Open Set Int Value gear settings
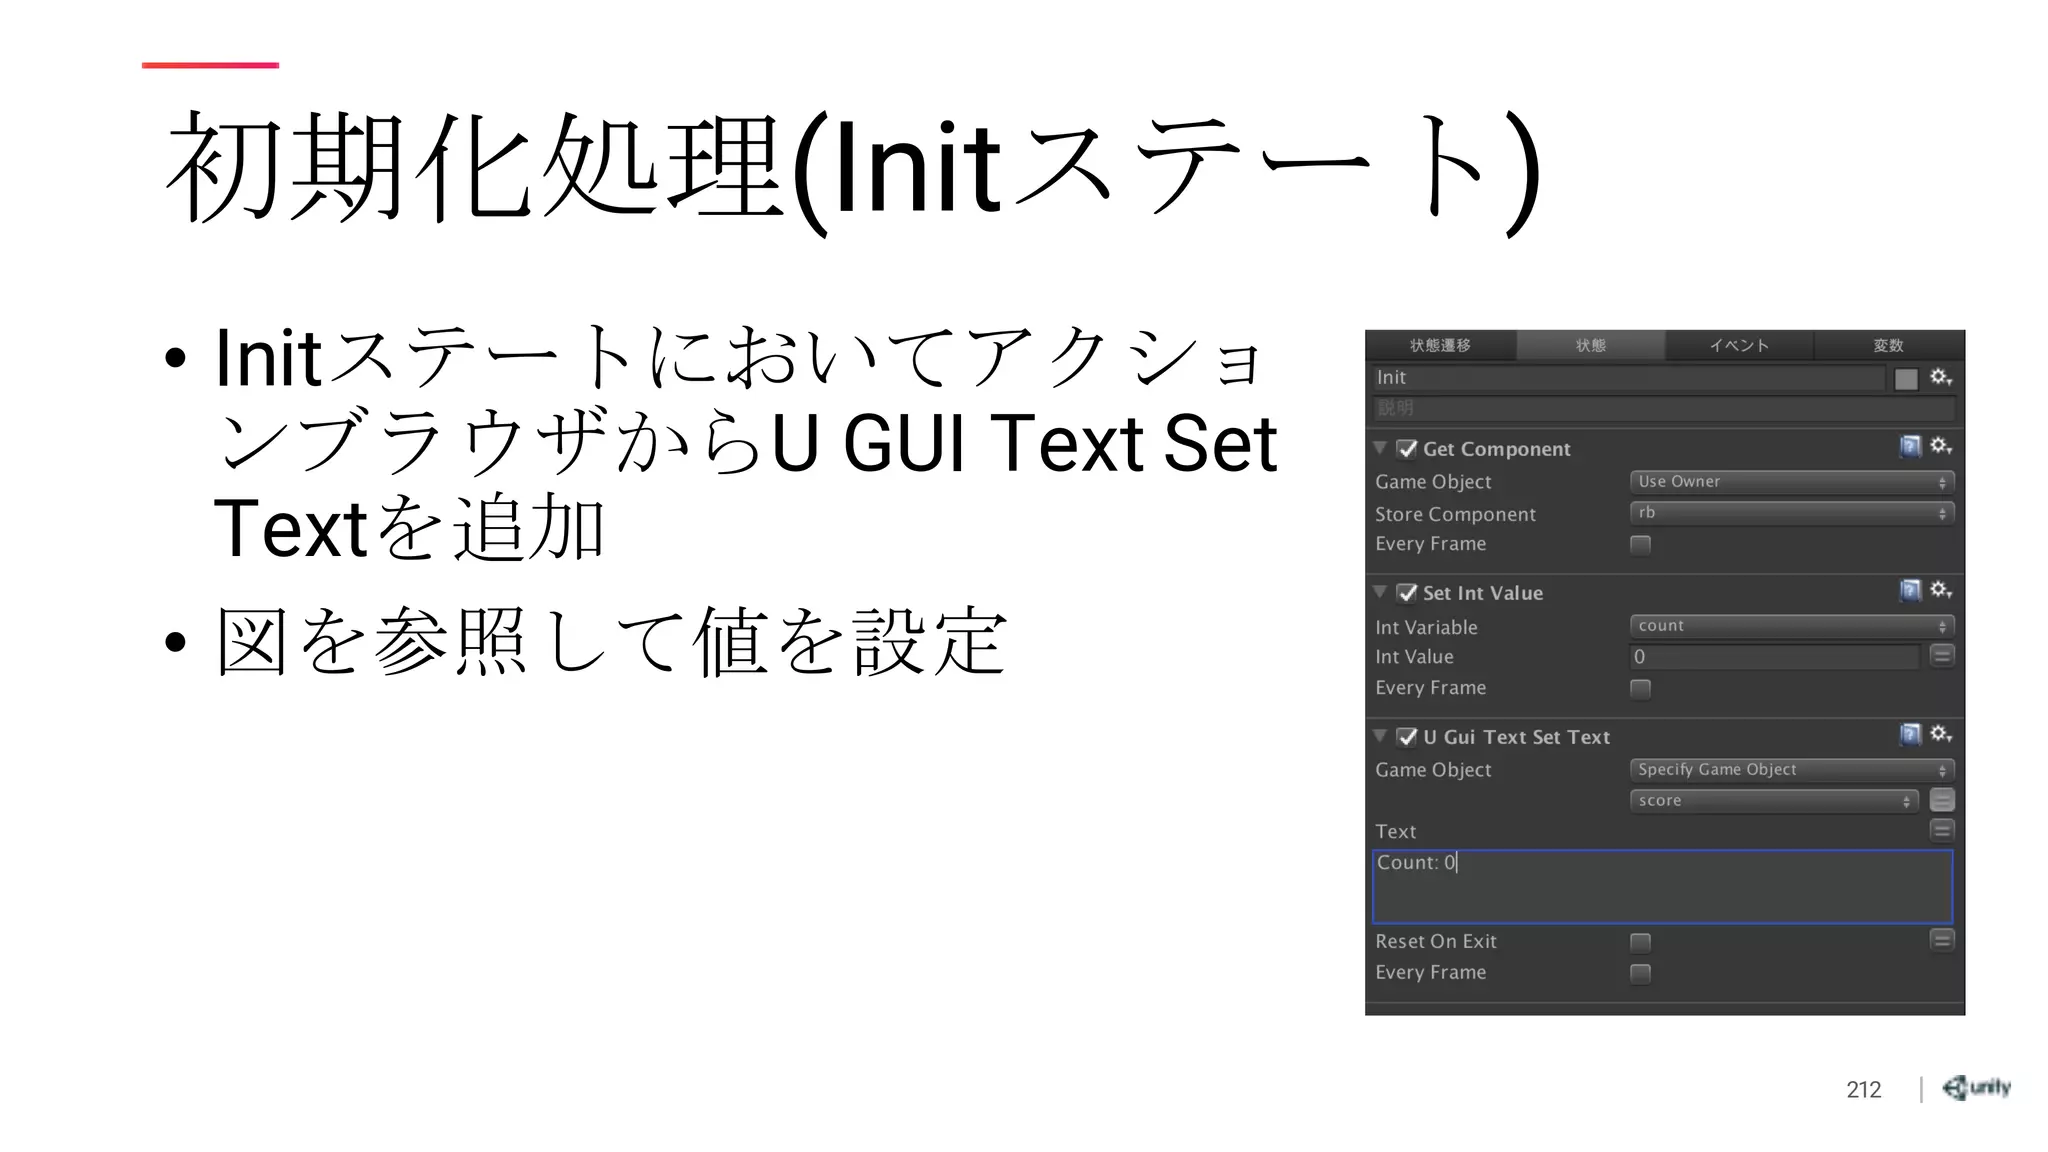Screen dimensions: 2048x1152 click(x=1940, y=590)
